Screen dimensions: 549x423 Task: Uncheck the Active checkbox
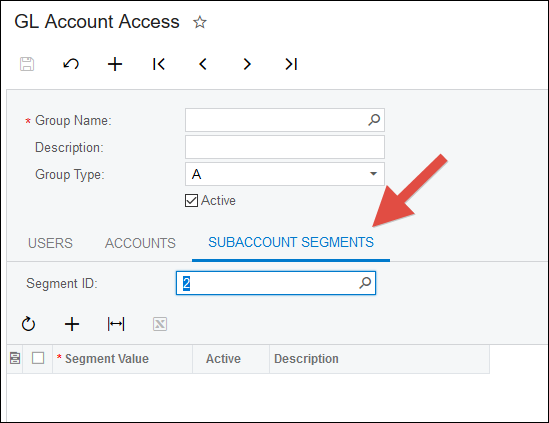click(x=191, y=201)
